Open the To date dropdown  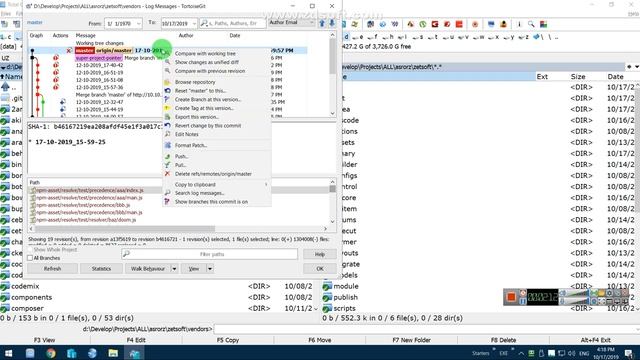pyautogui.click(x=194, y=24)
